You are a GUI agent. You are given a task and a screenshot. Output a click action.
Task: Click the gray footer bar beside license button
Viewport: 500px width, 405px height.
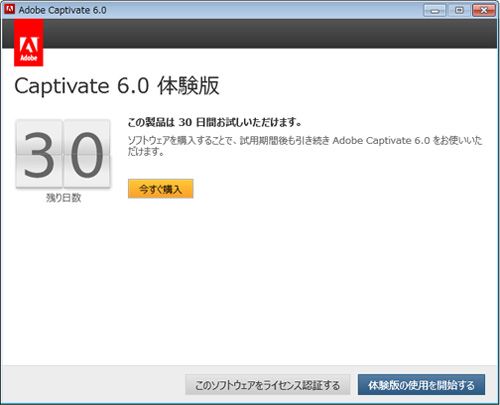click(x=93, y=384)
